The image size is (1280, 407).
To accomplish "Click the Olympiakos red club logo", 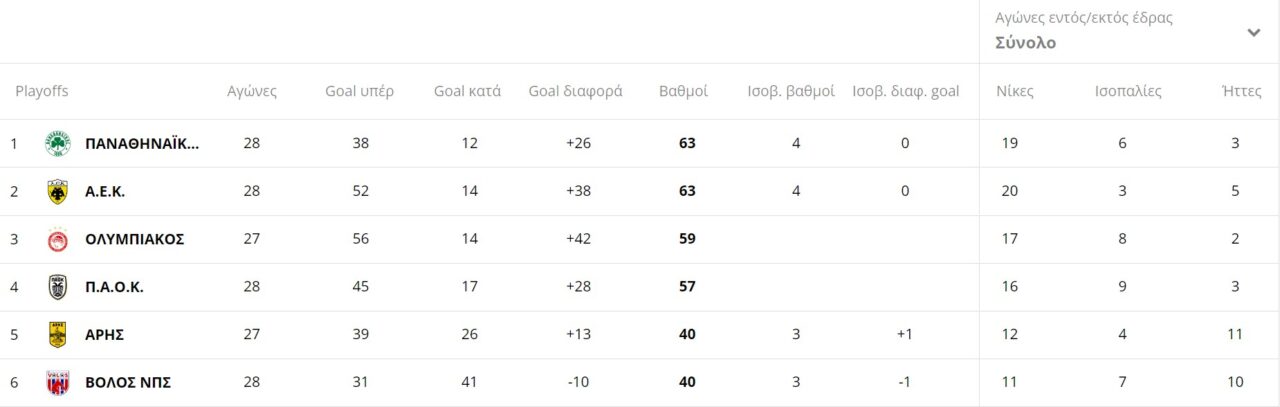I will pos(58,239).
